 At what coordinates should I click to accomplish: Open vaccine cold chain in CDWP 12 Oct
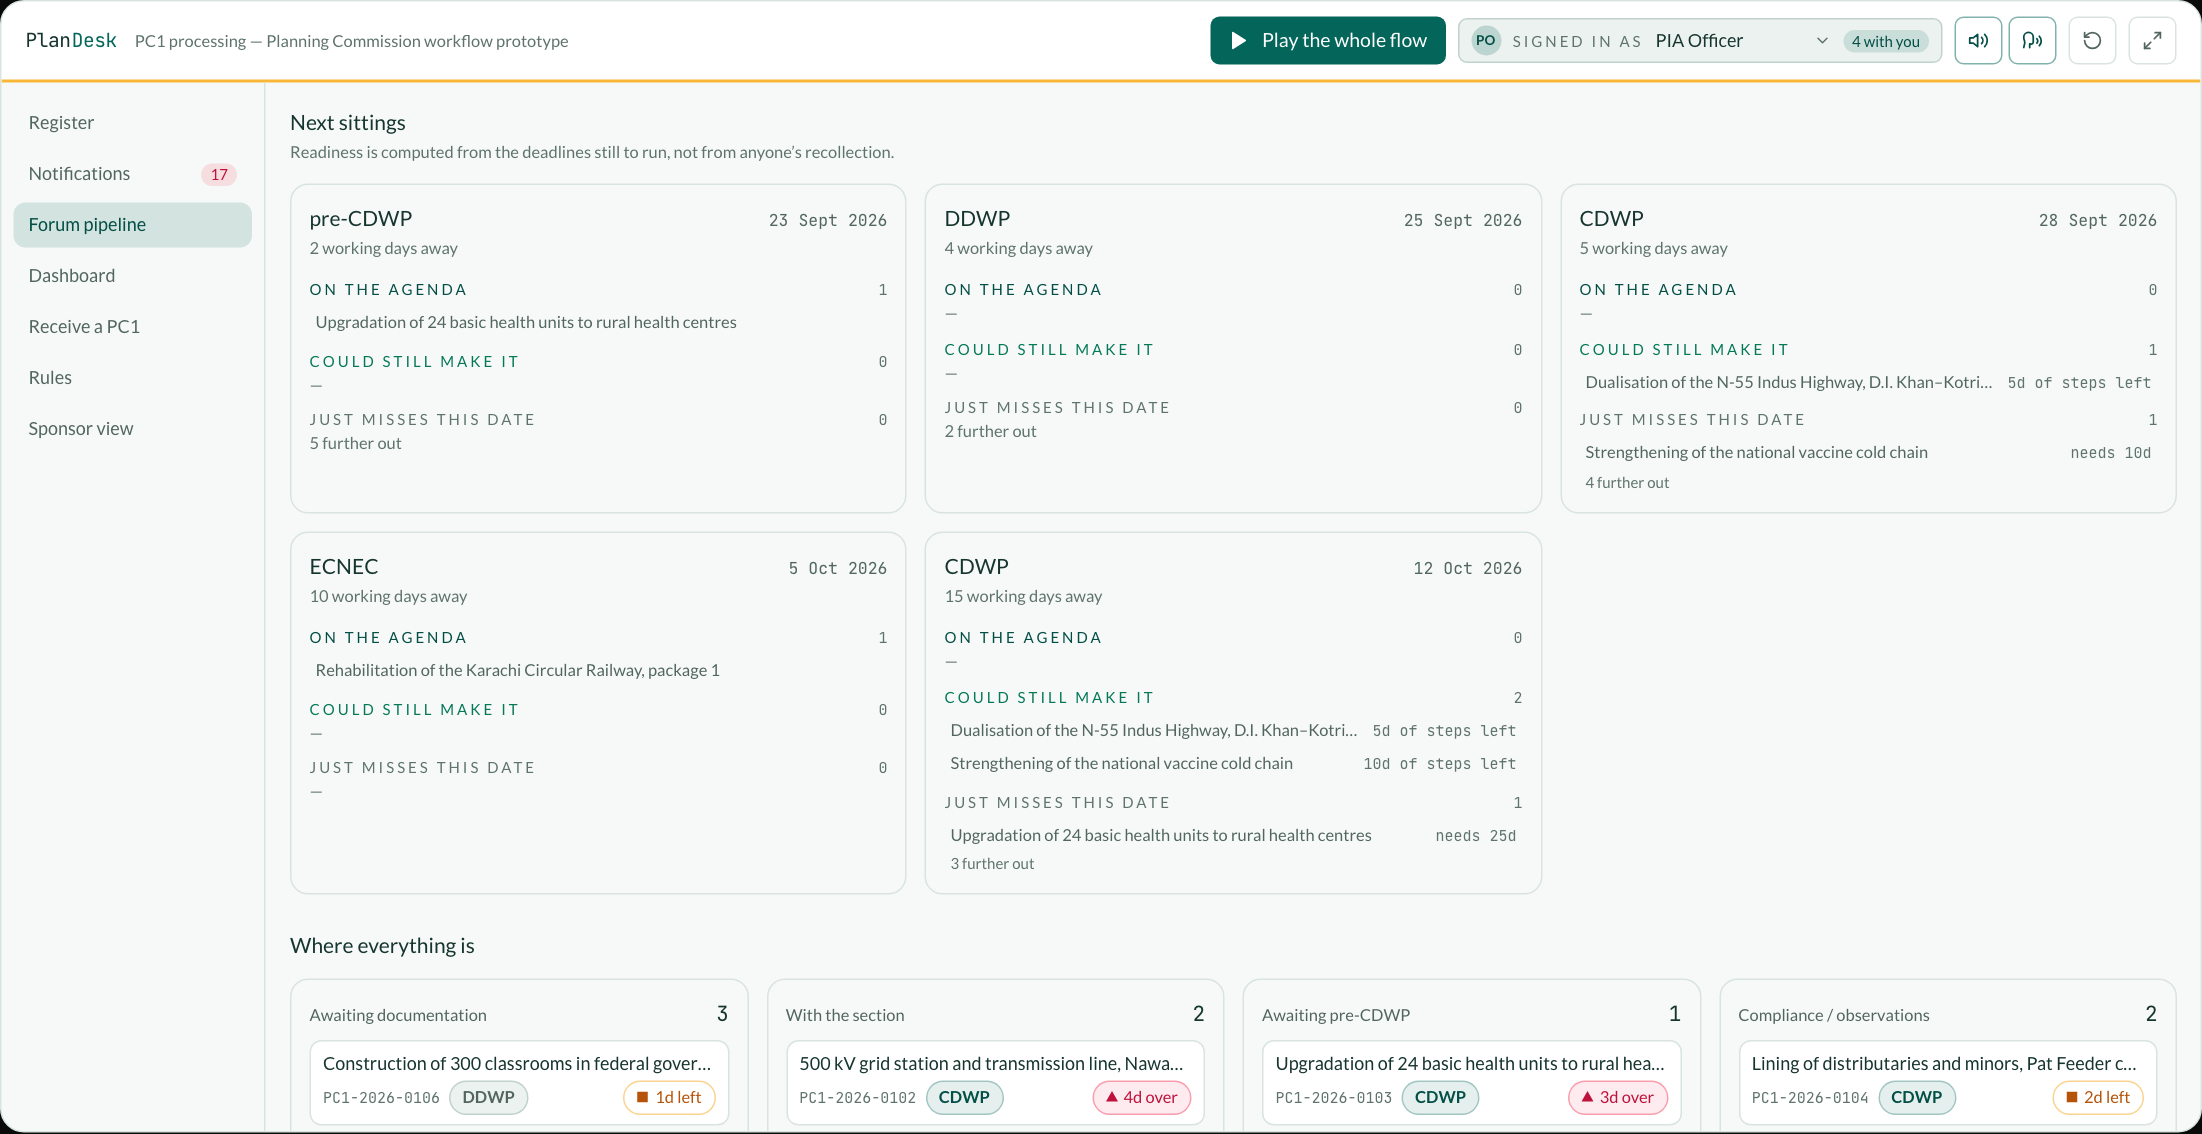(1233, 763)
